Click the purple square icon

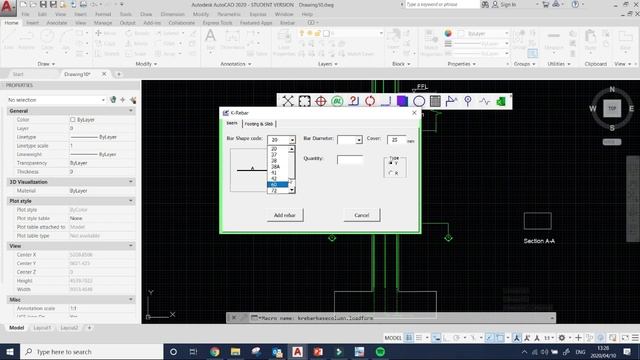402,101
